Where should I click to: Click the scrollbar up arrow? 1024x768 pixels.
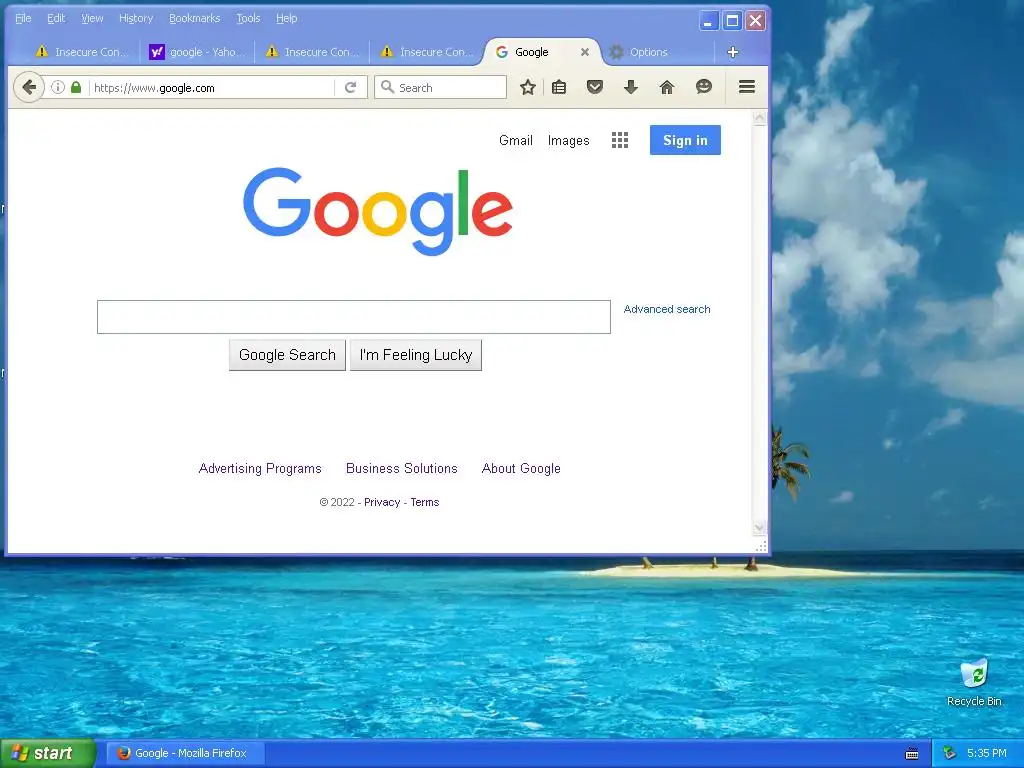(x=759, y=118)
